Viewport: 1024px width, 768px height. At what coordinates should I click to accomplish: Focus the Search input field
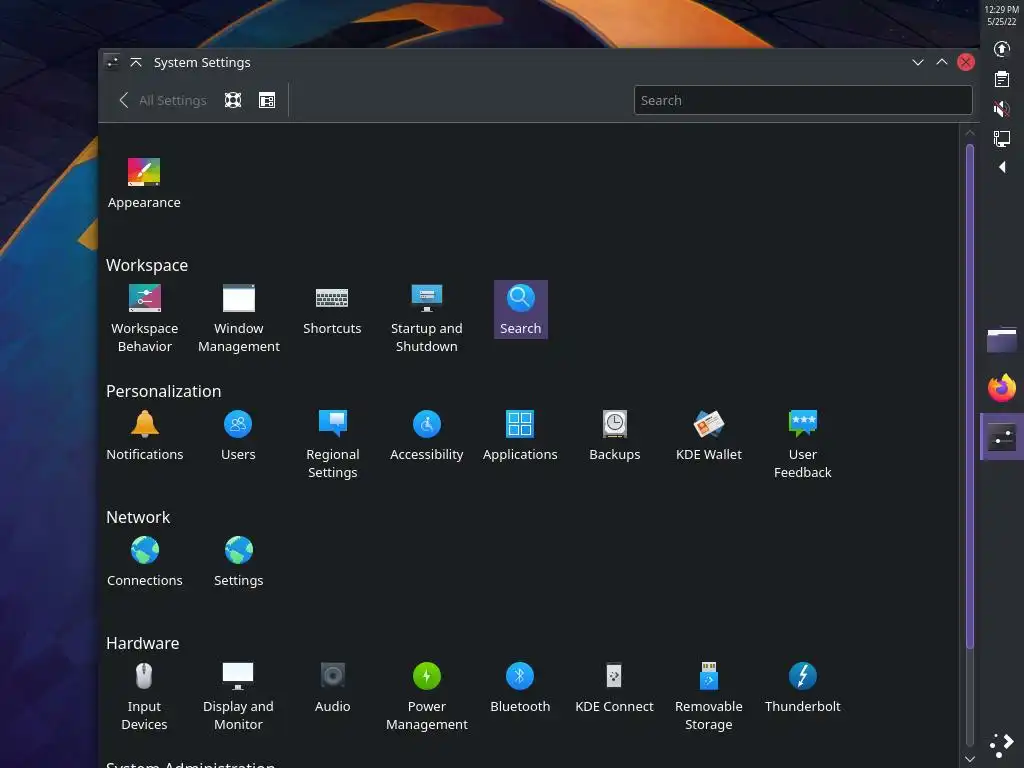(803, 100)
